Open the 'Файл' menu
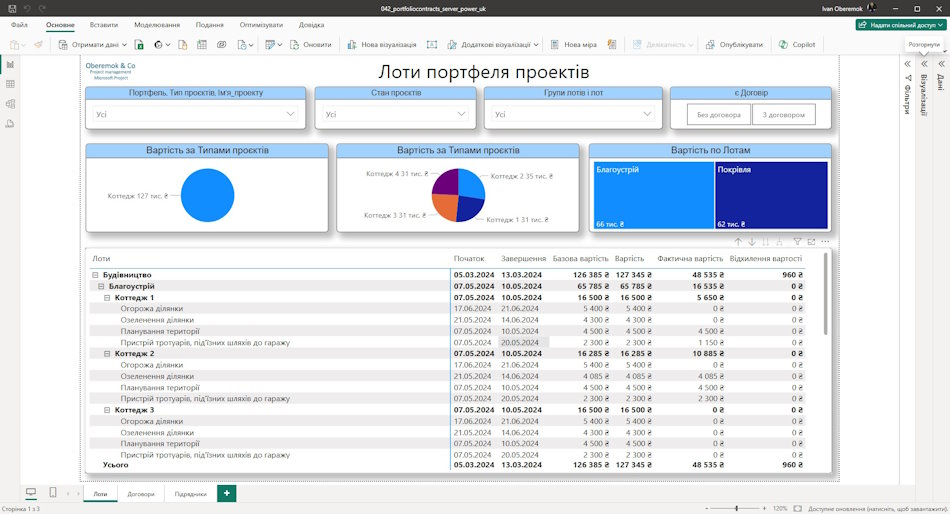 [19, 25]
